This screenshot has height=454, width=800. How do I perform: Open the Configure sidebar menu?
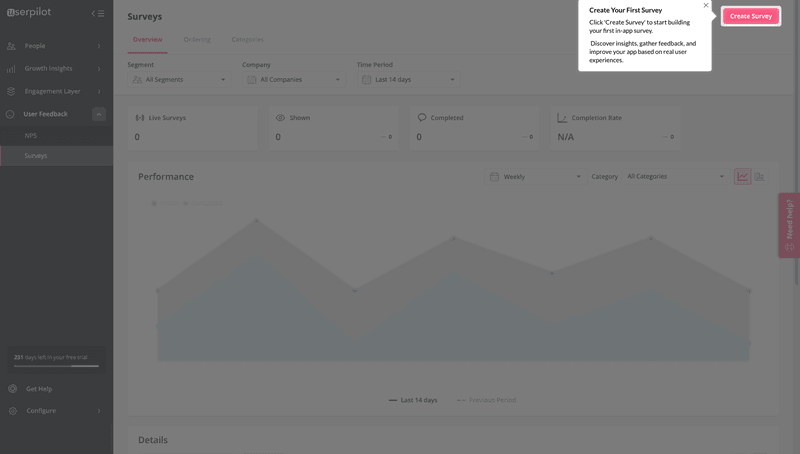point(56,411)
